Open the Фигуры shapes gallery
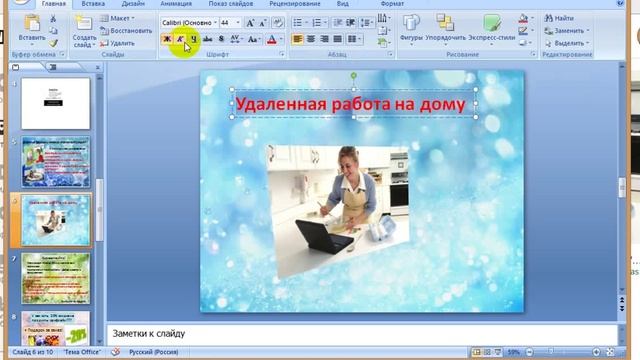 (411, 29)
